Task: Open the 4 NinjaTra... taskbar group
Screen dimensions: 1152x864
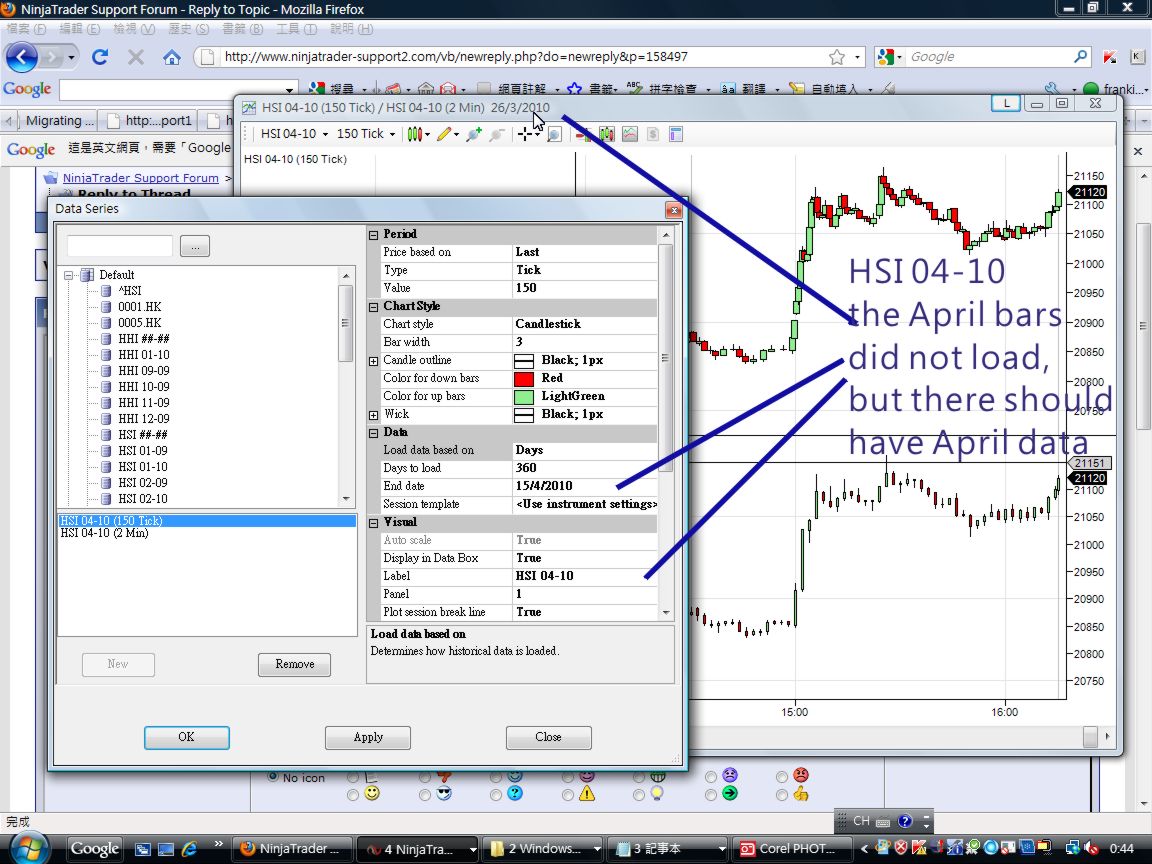Action: pyautogui.click(x=417, y=849)
